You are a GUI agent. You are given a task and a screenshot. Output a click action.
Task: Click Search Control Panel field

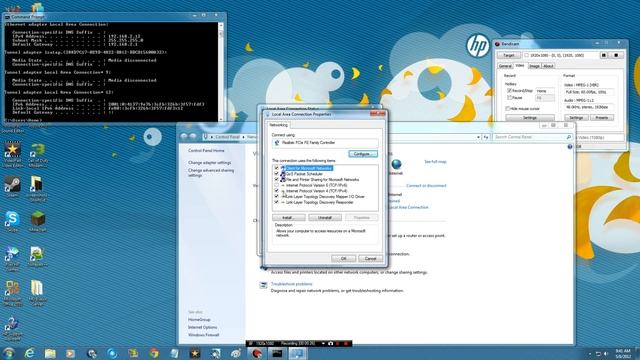(532, 137)
